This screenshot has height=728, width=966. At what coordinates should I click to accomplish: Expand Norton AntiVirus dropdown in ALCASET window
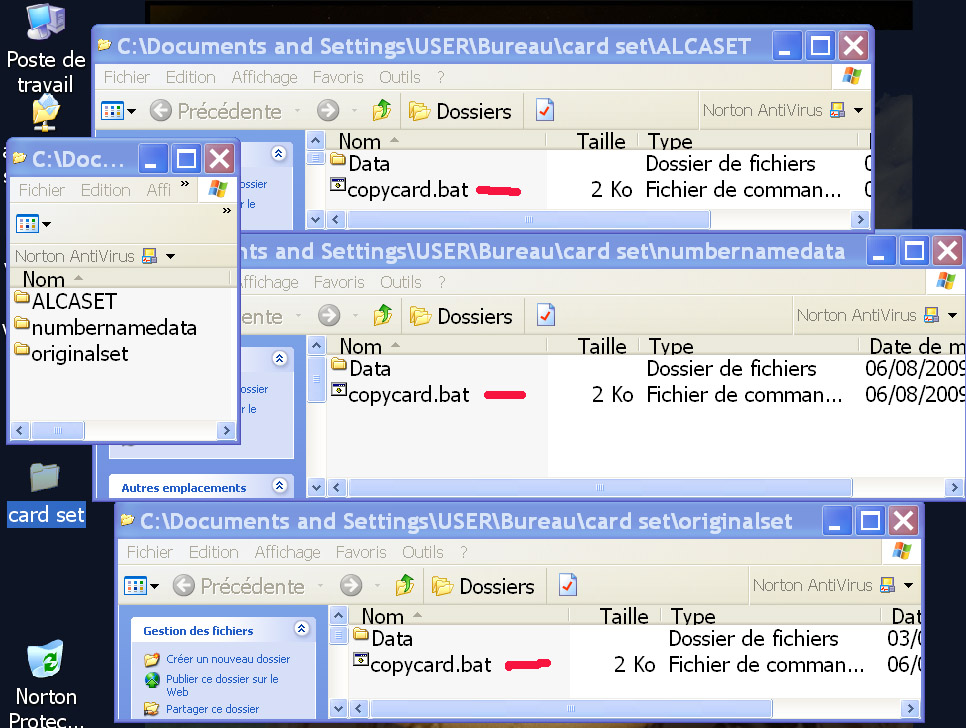858,111
